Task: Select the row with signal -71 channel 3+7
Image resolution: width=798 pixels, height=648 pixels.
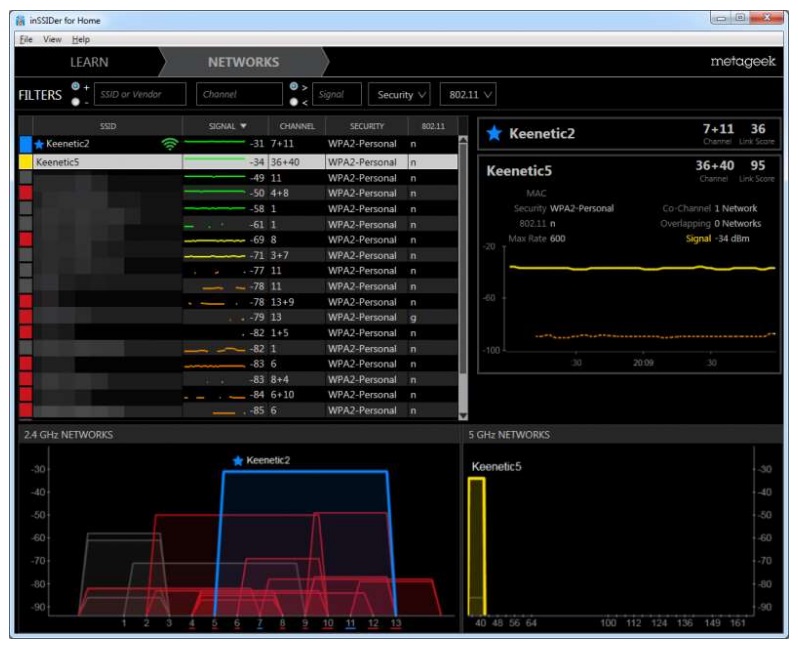Action: pyautogui.click(x=238, y=255)
